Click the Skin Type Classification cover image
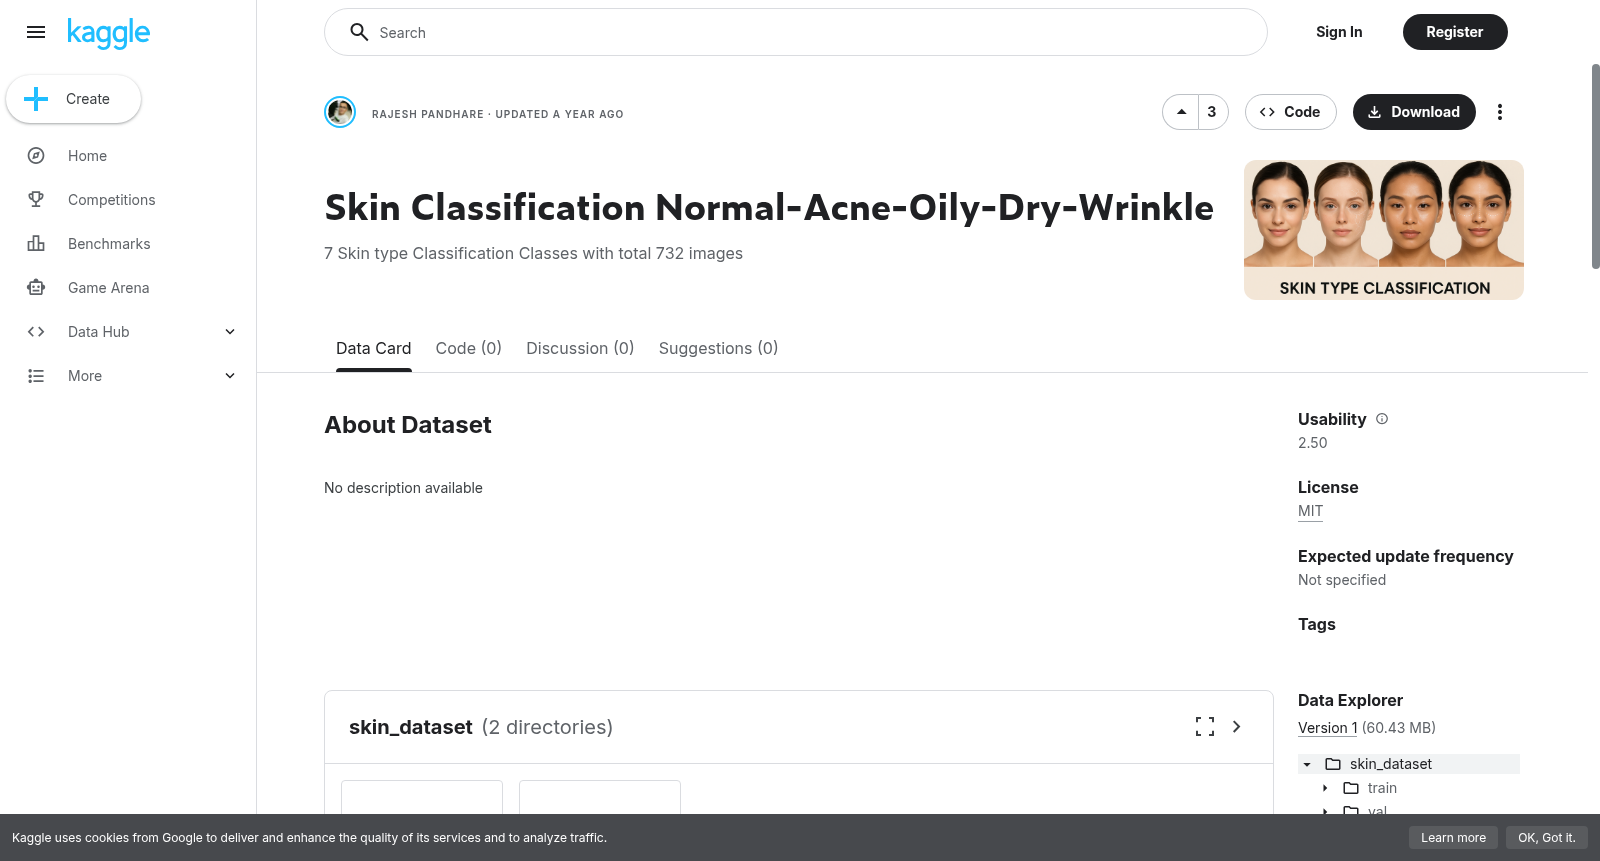1600x861 pixels. pyautogui.click(x=1384, y=230)
